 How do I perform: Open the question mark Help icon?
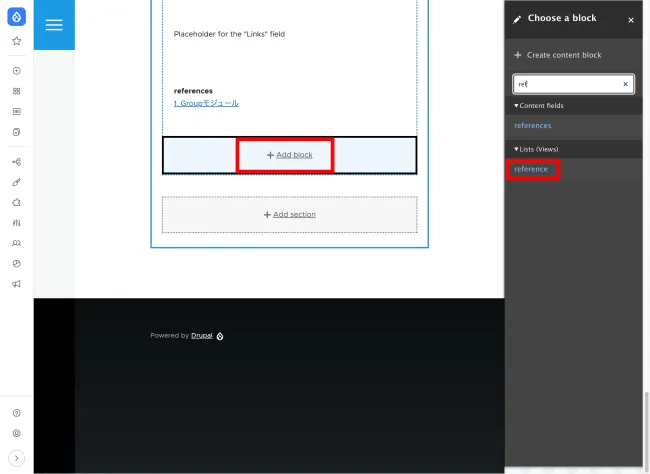[16, 412]
